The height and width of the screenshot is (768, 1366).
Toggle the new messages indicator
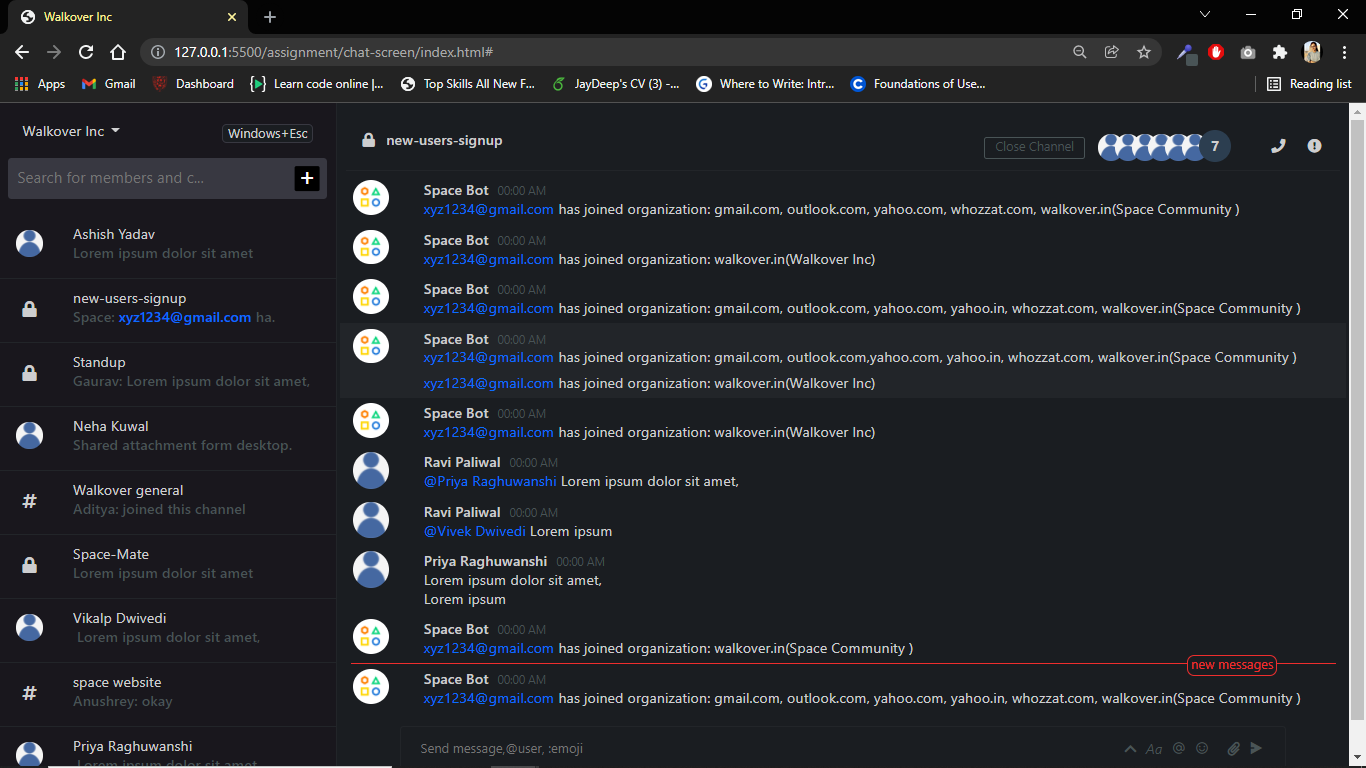click(x=1231, y=664)
